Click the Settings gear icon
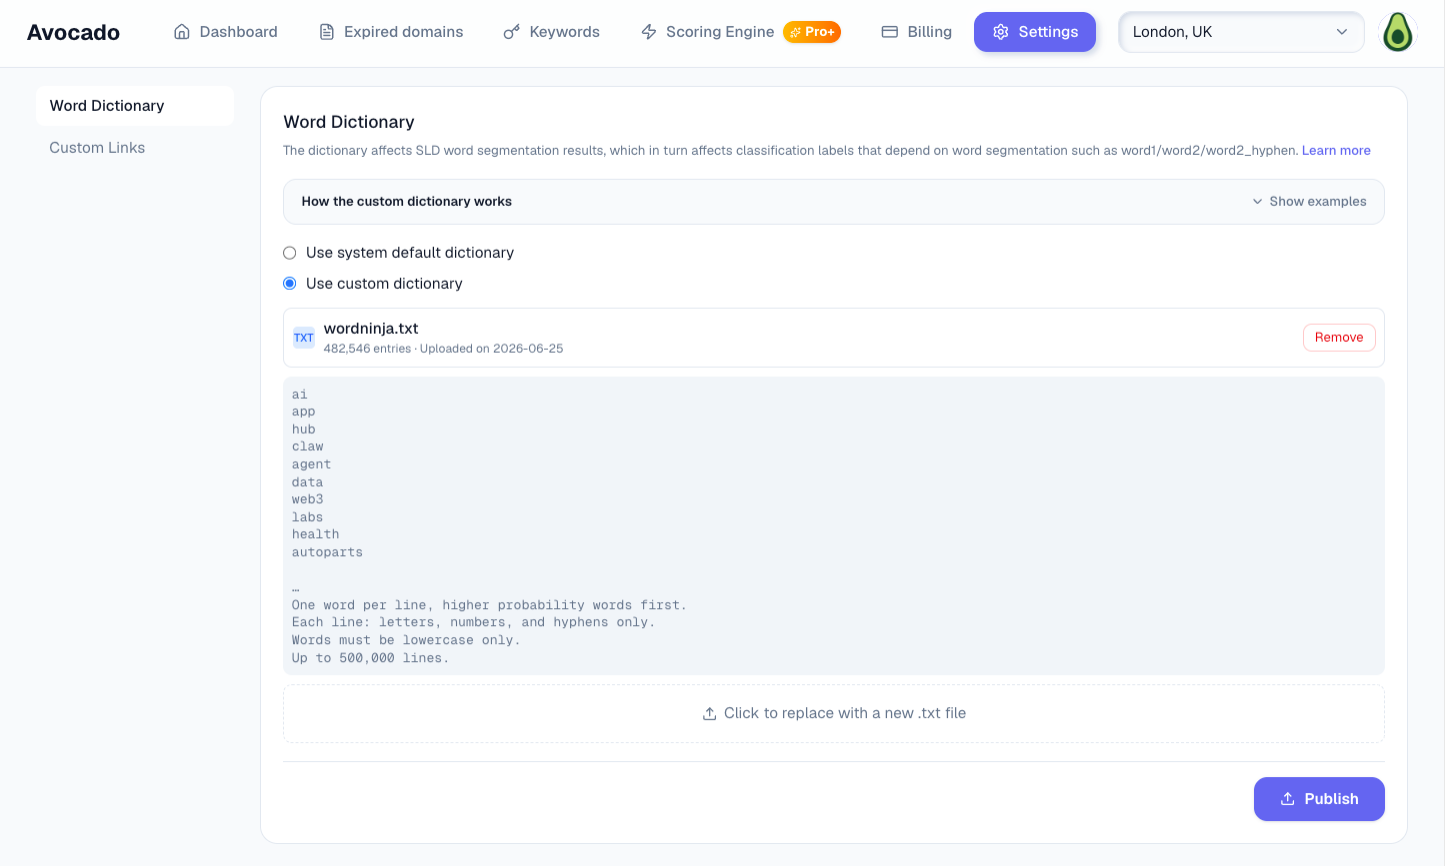The width and height of the screenshot is (1445, 866). pos(1001,32)
